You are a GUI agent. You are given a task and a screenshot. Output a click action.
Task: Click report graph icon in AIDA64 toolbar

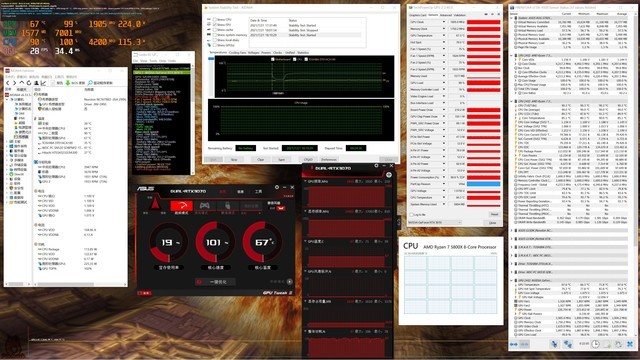pyautogui.click(x=43, y=83)
